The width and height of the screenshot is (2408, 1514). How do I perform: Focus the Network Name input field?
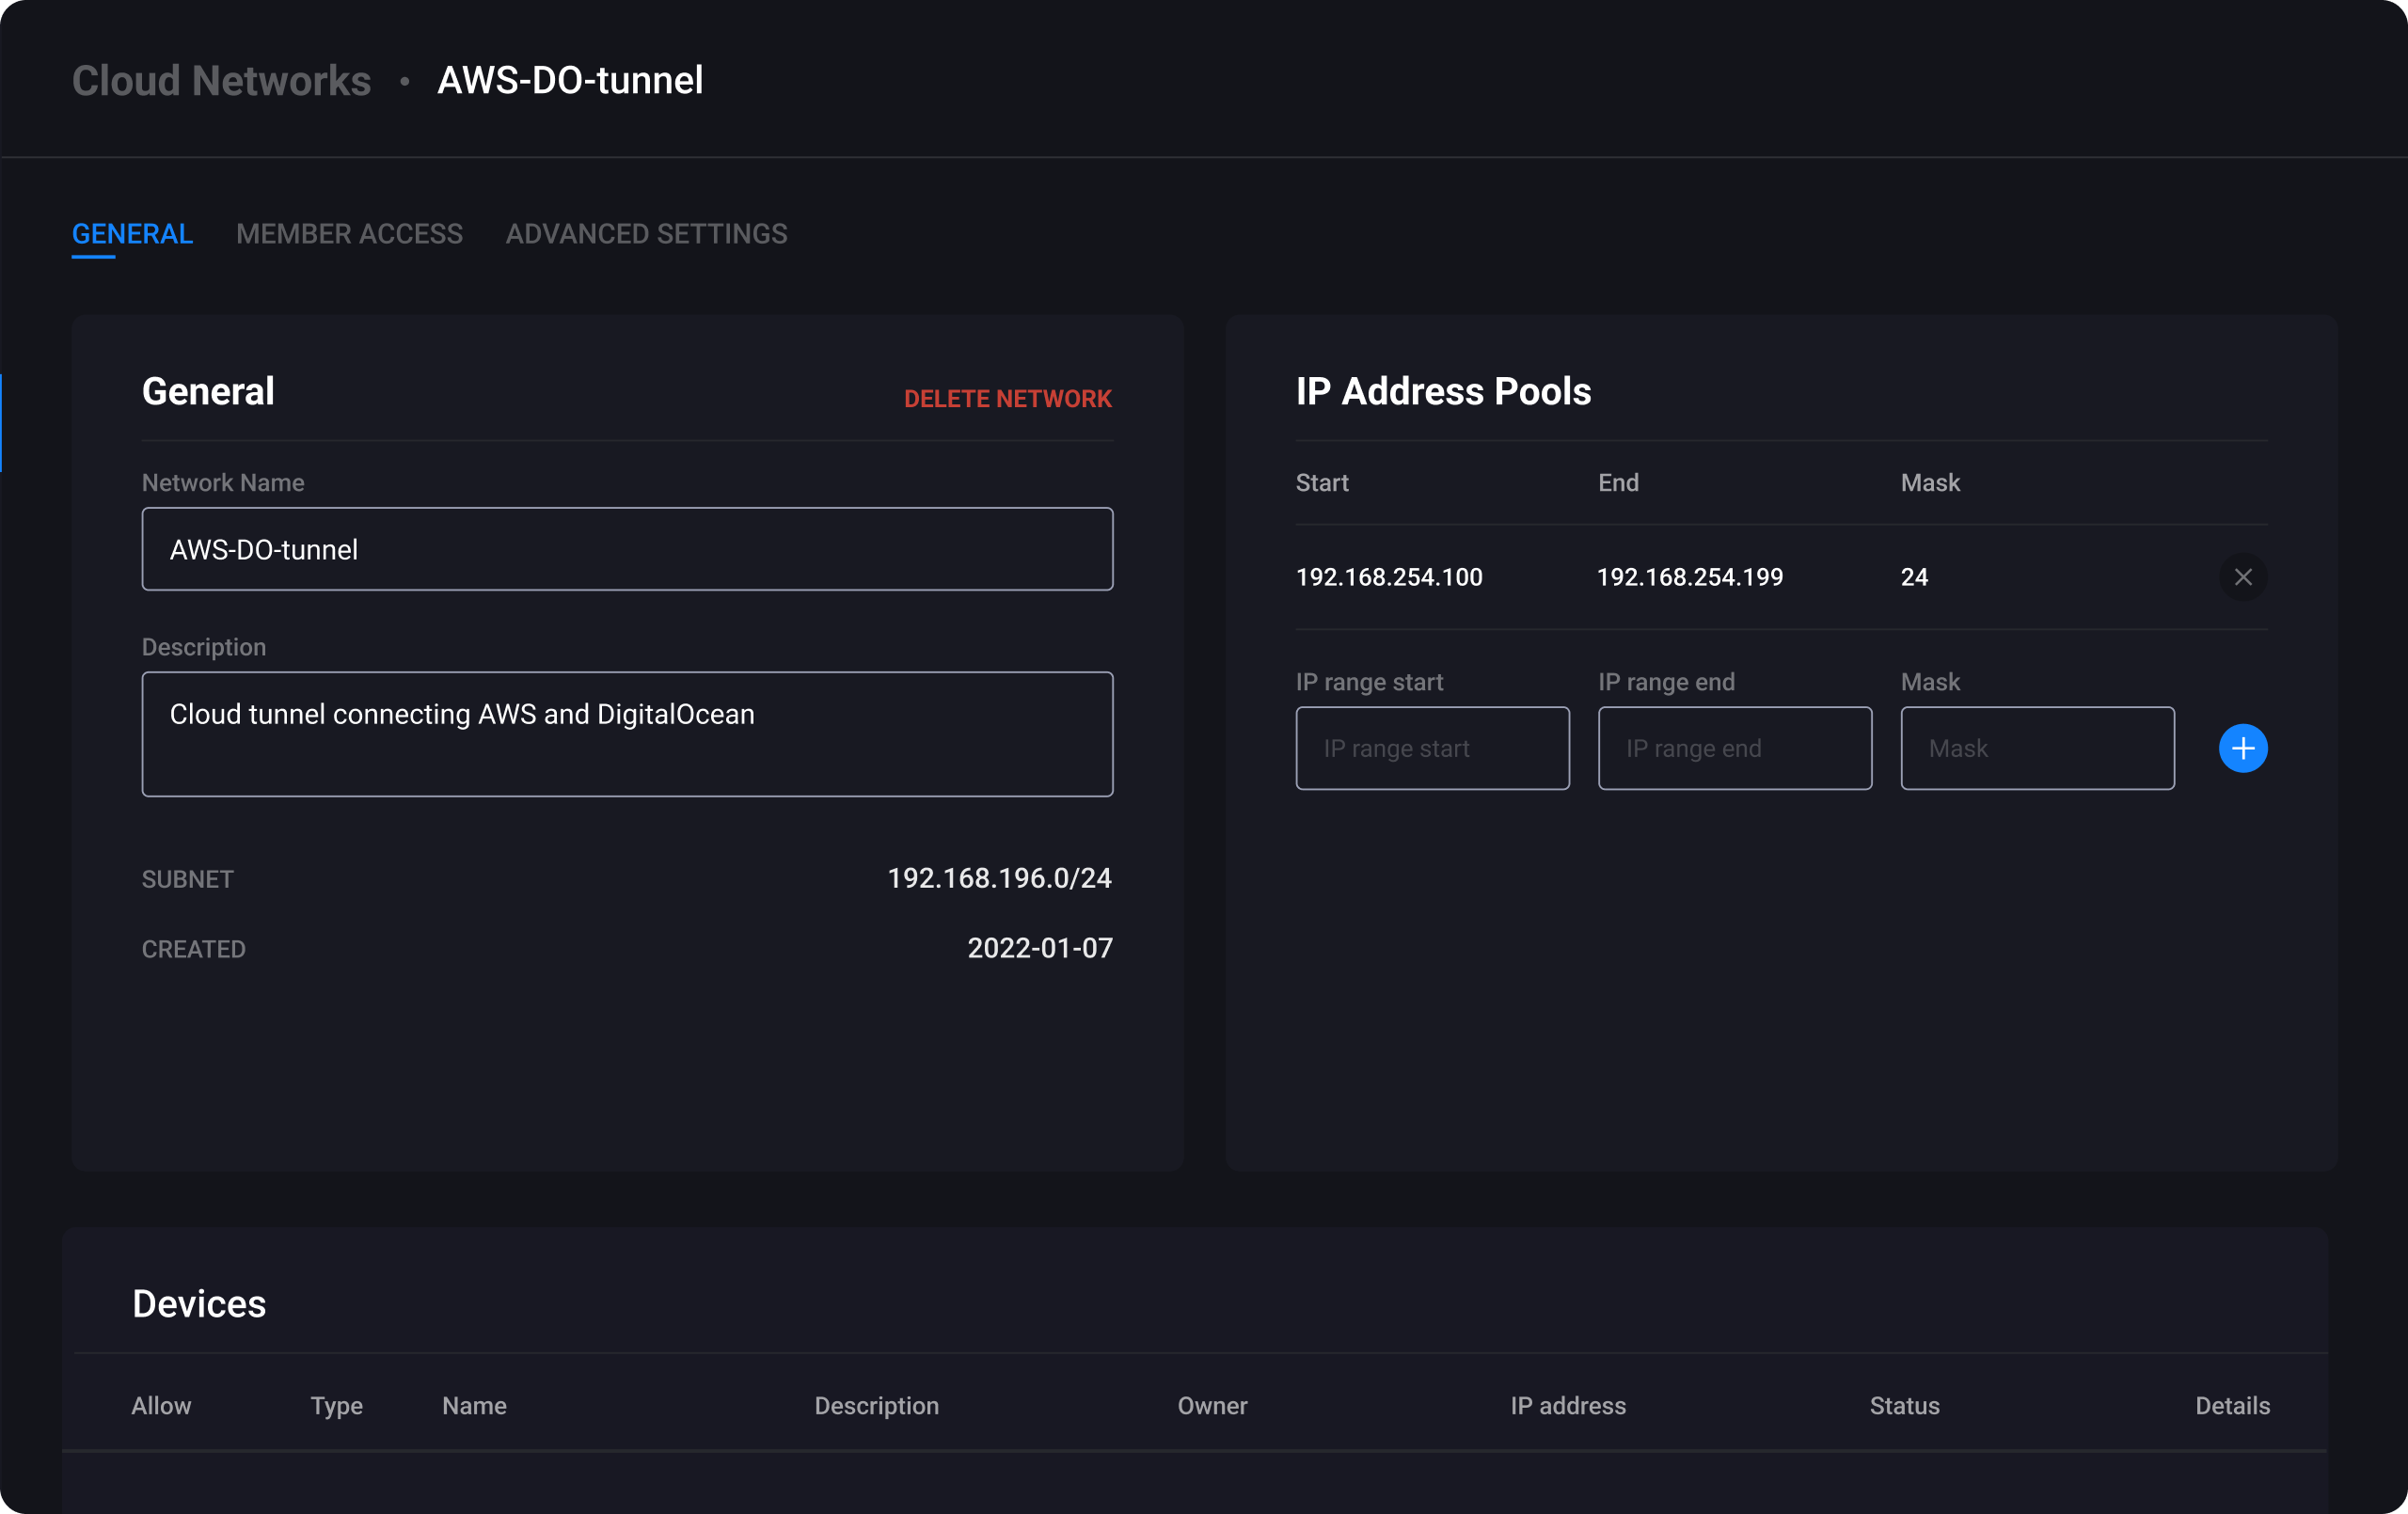click(627, 549)
